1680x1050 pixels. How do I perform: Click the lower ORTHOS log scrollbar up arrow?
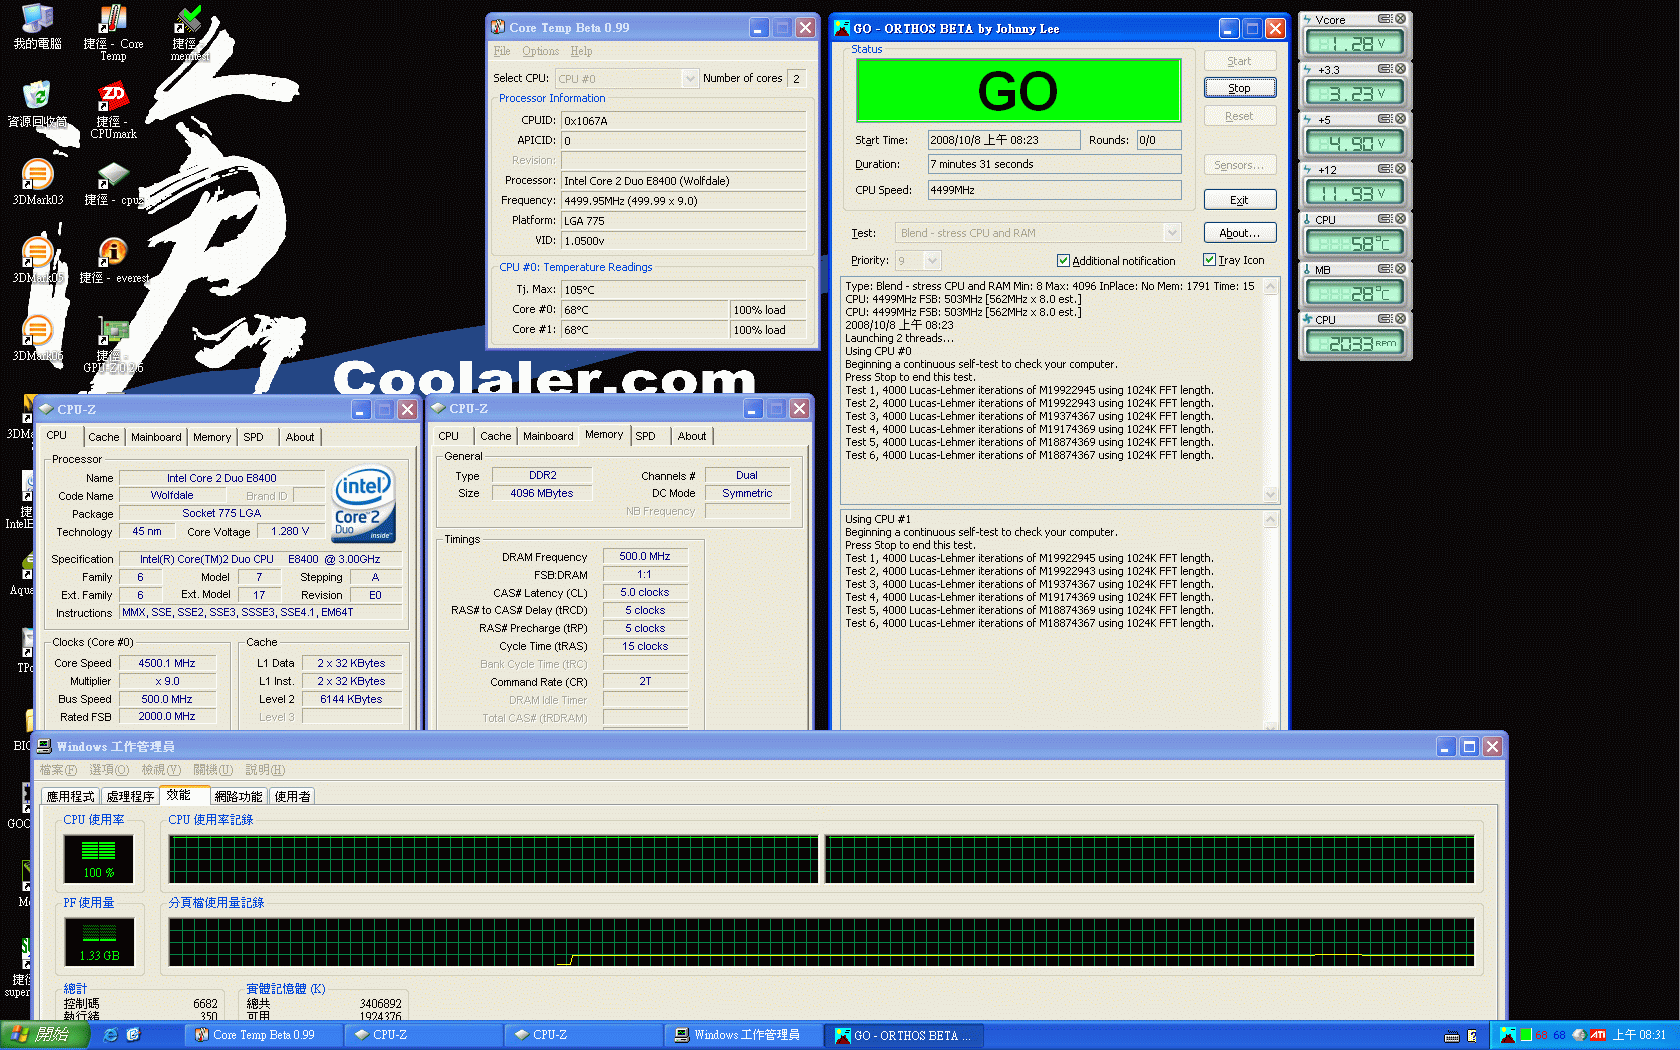click(1271, 520)
